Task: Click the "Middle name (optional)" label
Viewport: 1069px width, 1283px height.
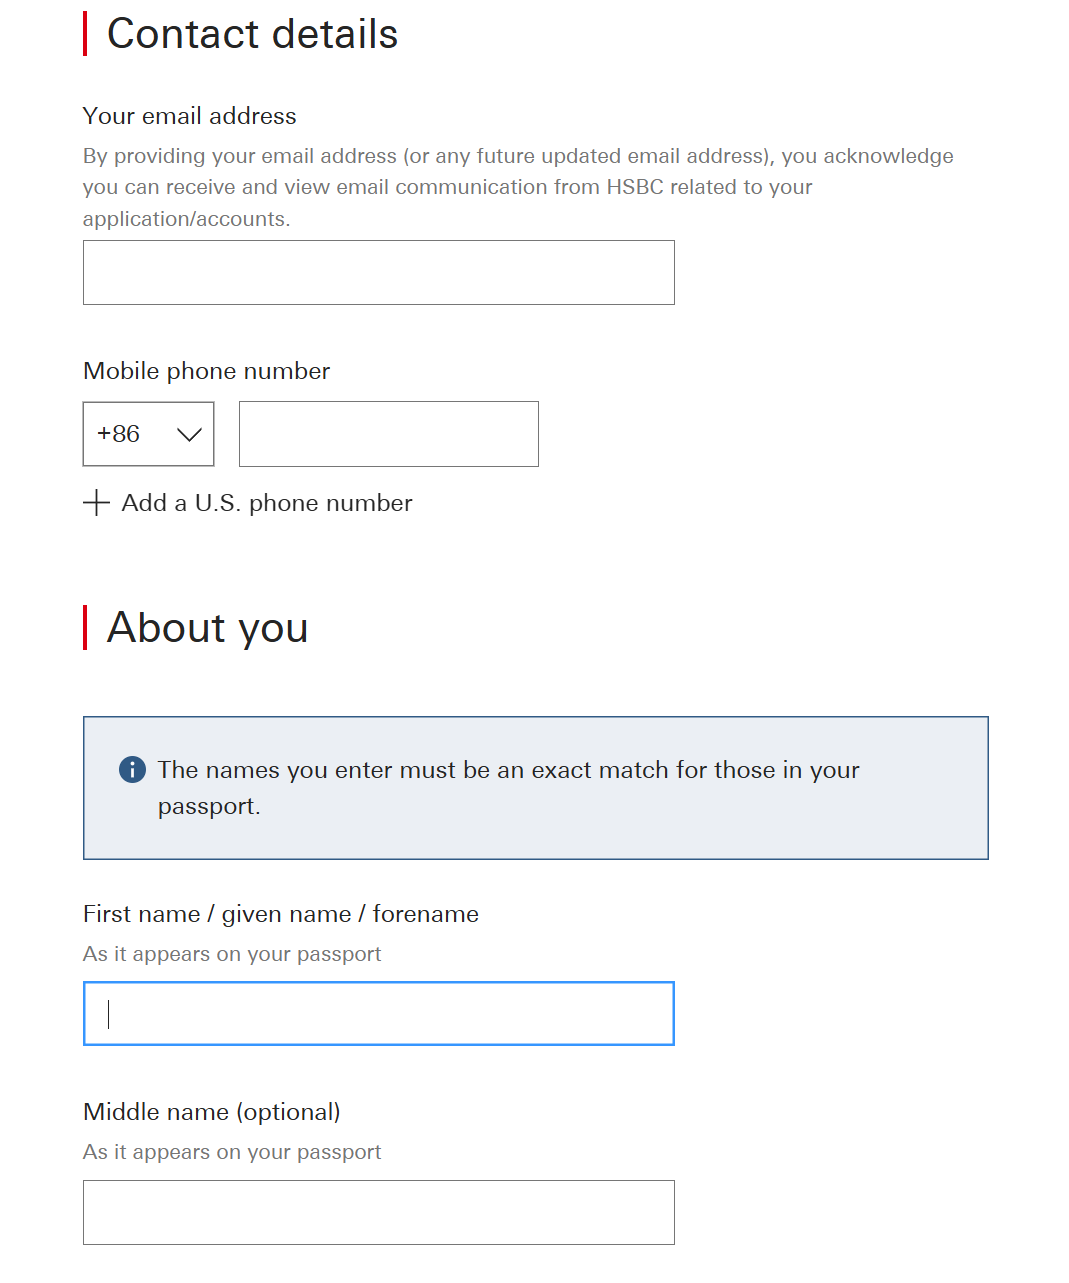Action: [211, 1112]
